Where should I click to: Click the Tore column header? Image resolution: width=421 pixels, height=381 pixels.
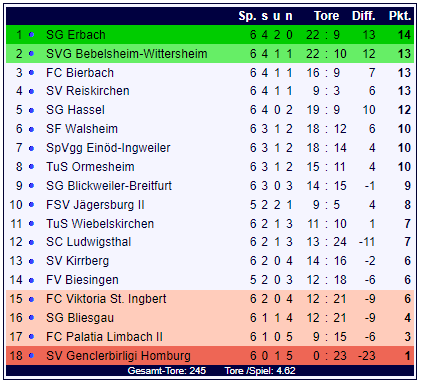(x=326, y=16)
